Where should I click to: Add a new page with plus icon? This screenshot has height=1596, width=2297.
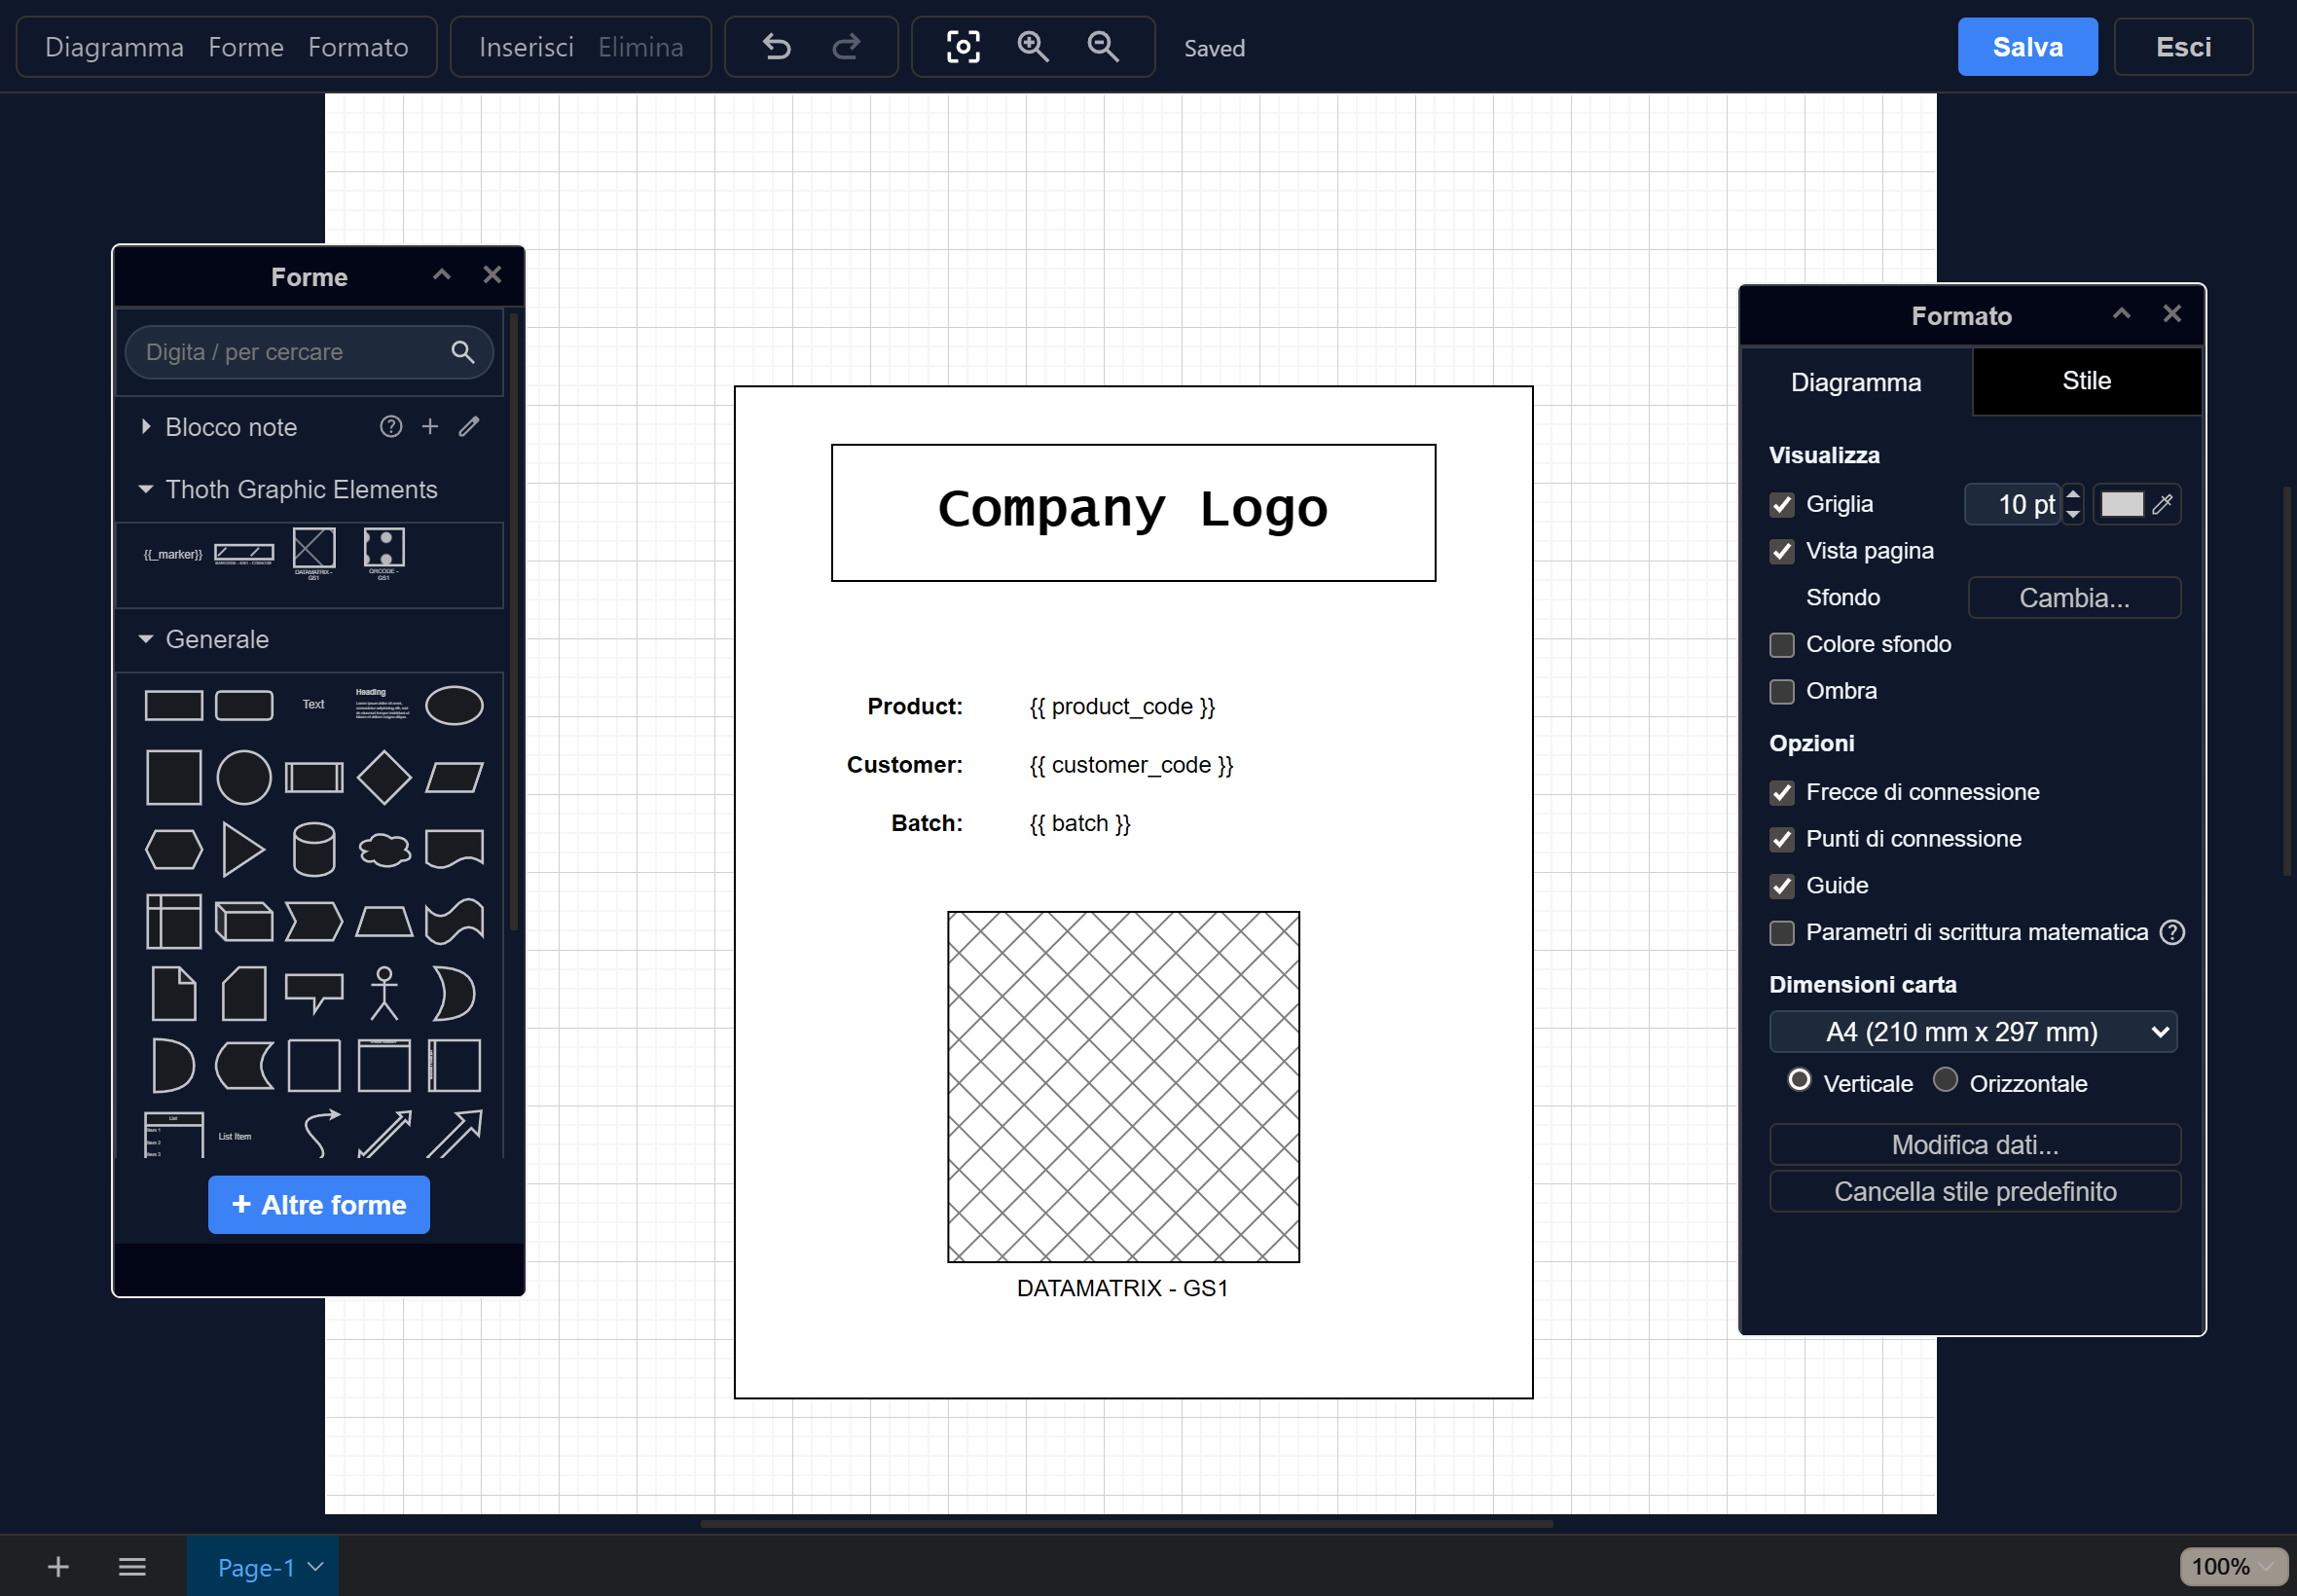pos(58,1566)
